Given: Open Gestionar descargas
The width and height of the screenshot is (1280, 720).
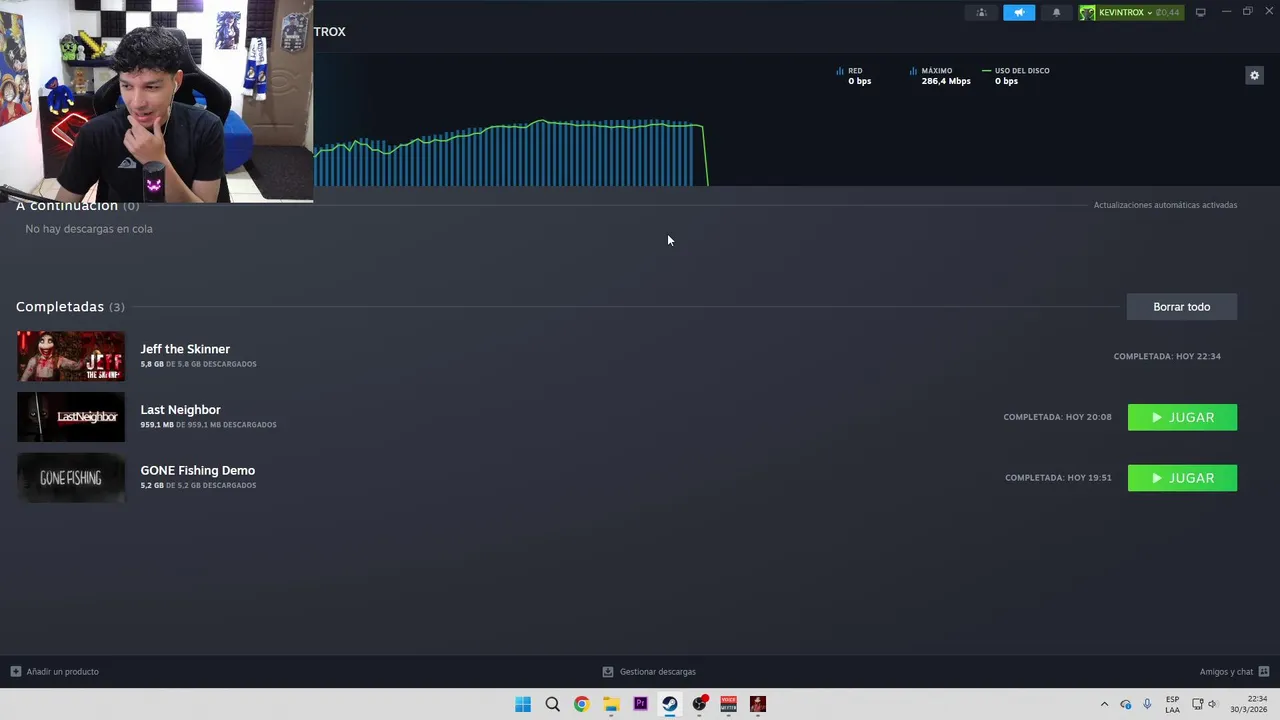Looking at the screenshot, I should (x=649, y=672).
